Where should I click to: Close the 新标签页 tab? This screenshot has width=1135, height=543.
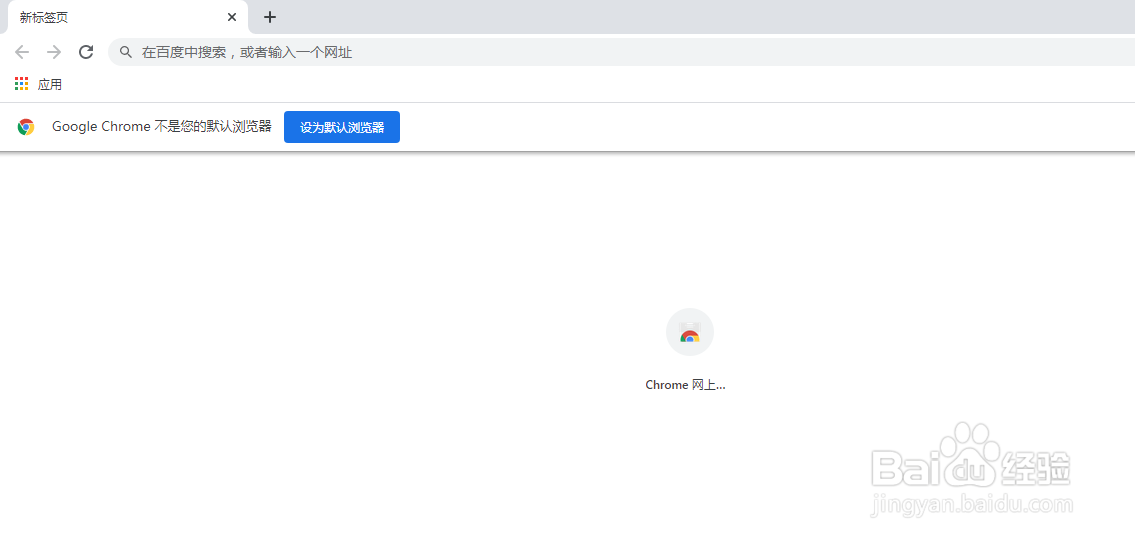pyautogui.click(x=232, y=17)
